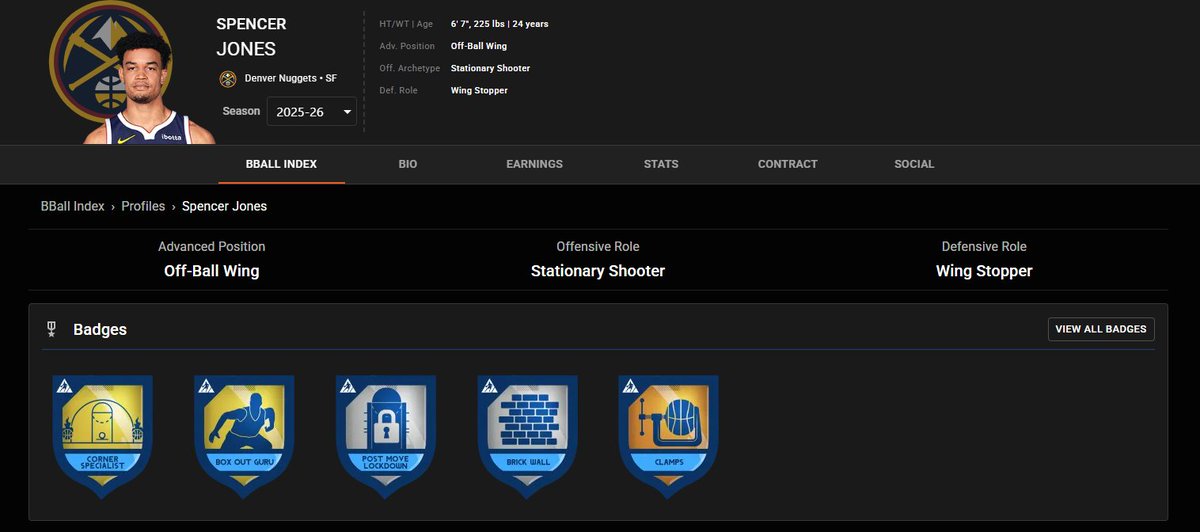Click the large 'Off-Ball Wing' Advanced Position value
This screenshot has width=1200, height=532.
(x=212, y=271)
